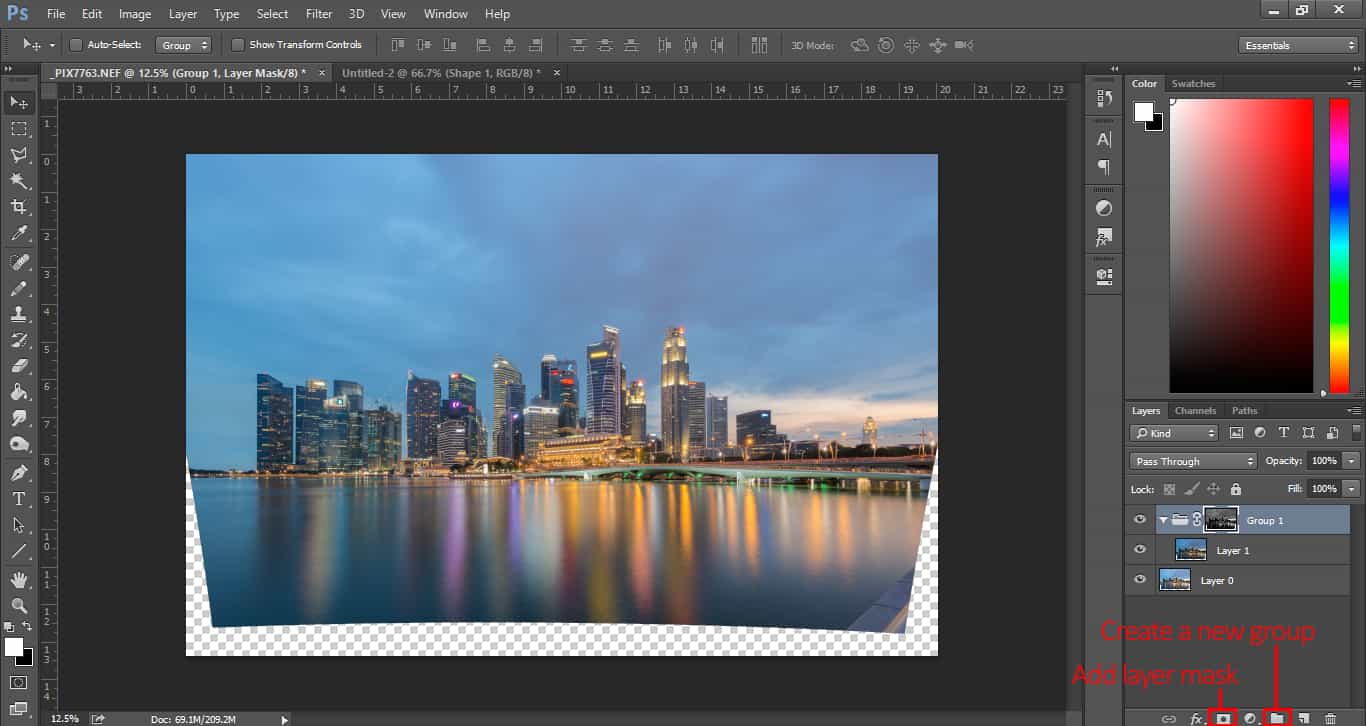1366x726 pixels.
Task: Select the Hand tool
Action: click(x=19, y=579)
